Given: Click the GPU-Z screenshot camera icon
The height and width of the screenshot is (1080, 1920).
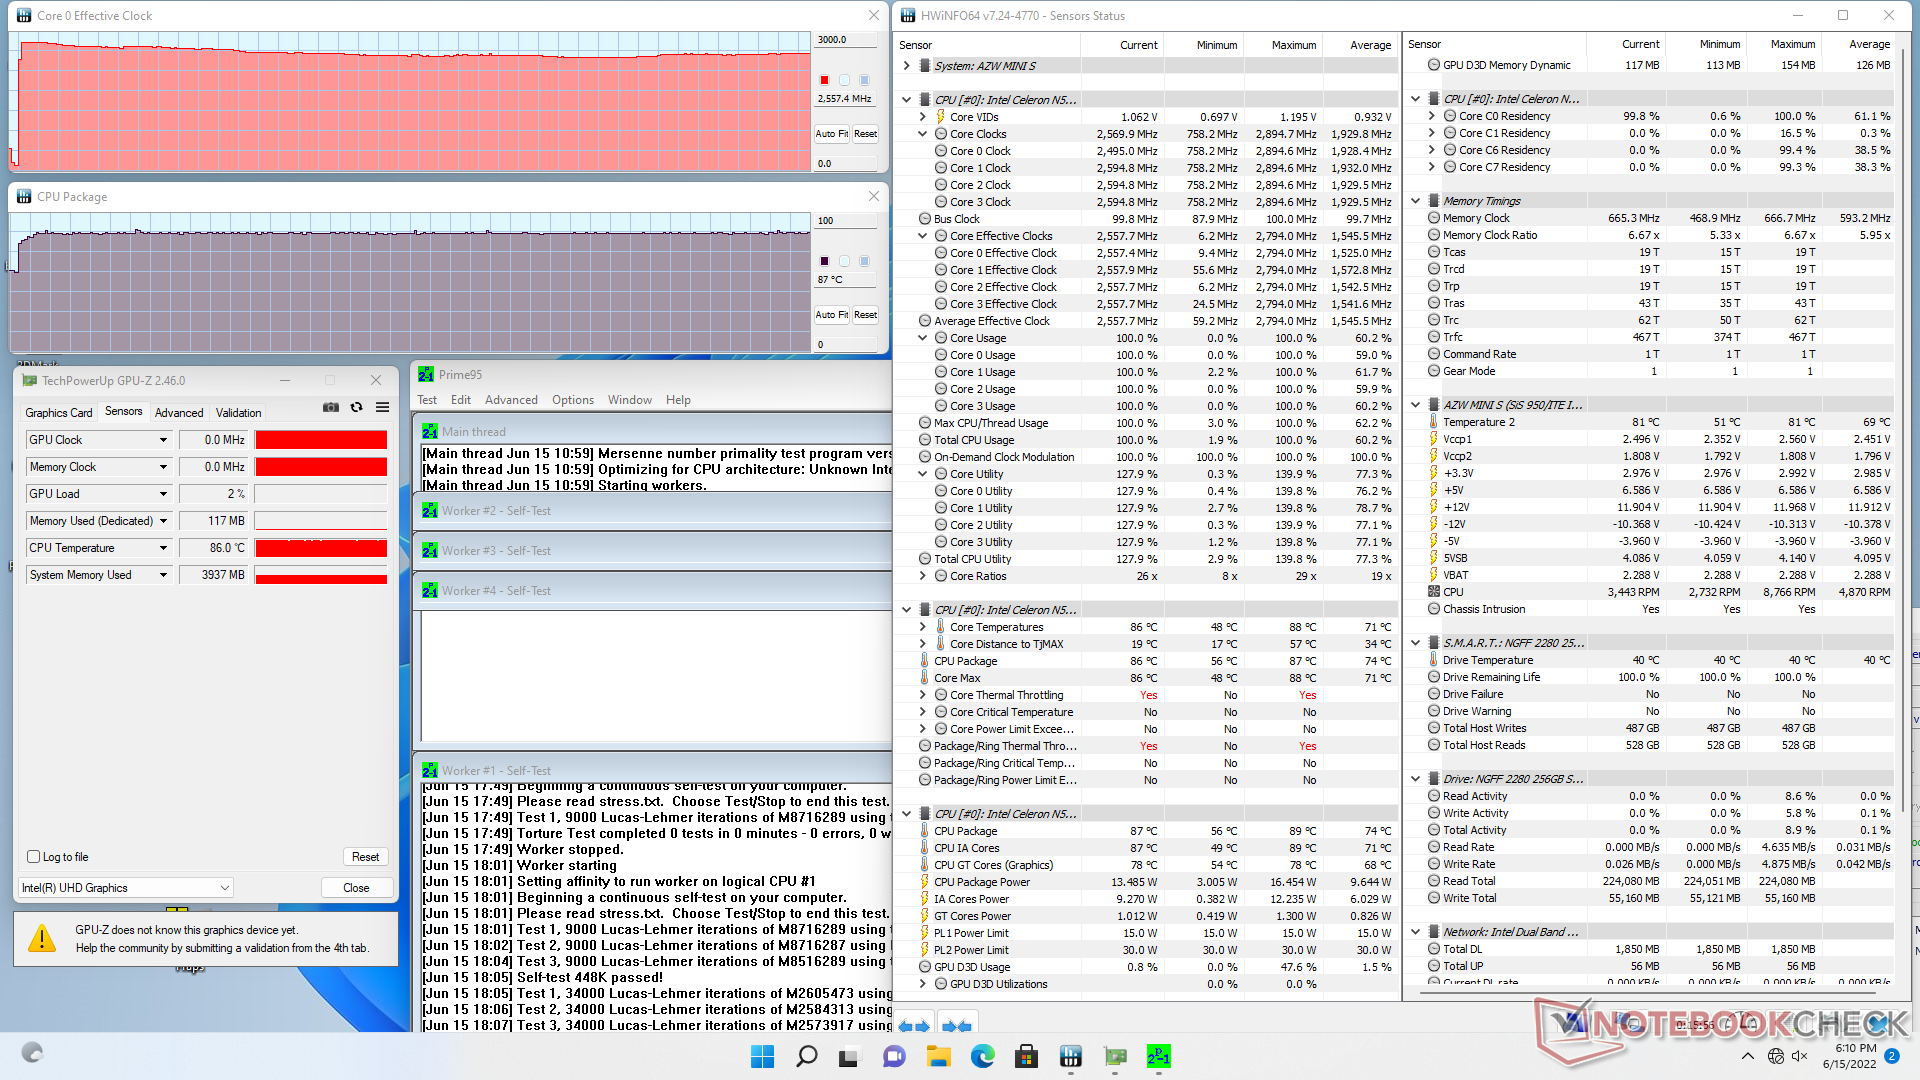Looking at the screenshot, I should (x=331, y=408).
